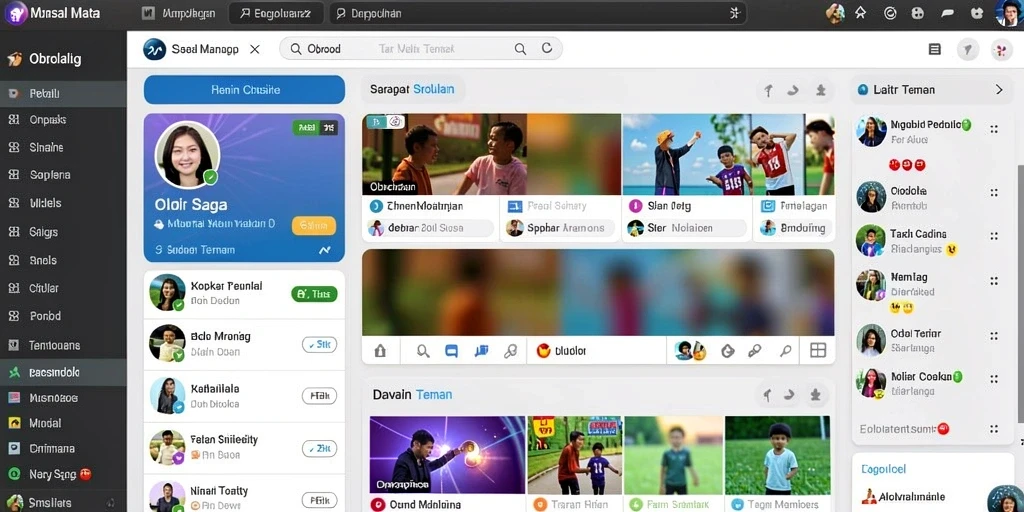Image resolution: width=1024 pixels, height=512 pixels.
Task: Click the Ololr Saga profile photo
Action: coord(187,154)
